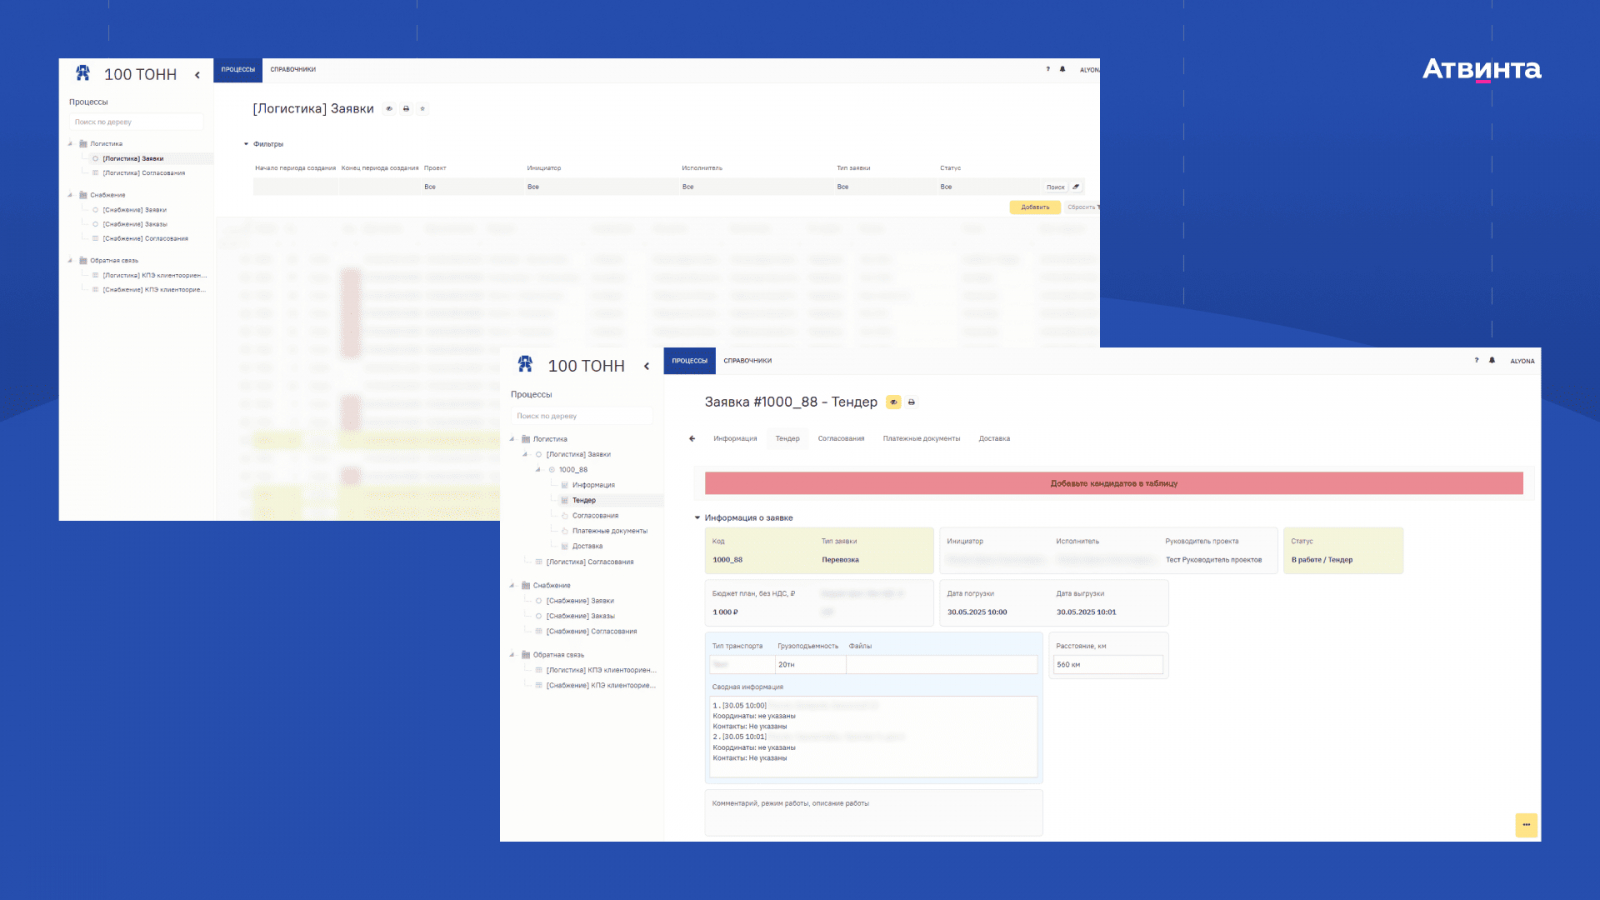Open the notification bell in the front window

(x=1492, y=360)
